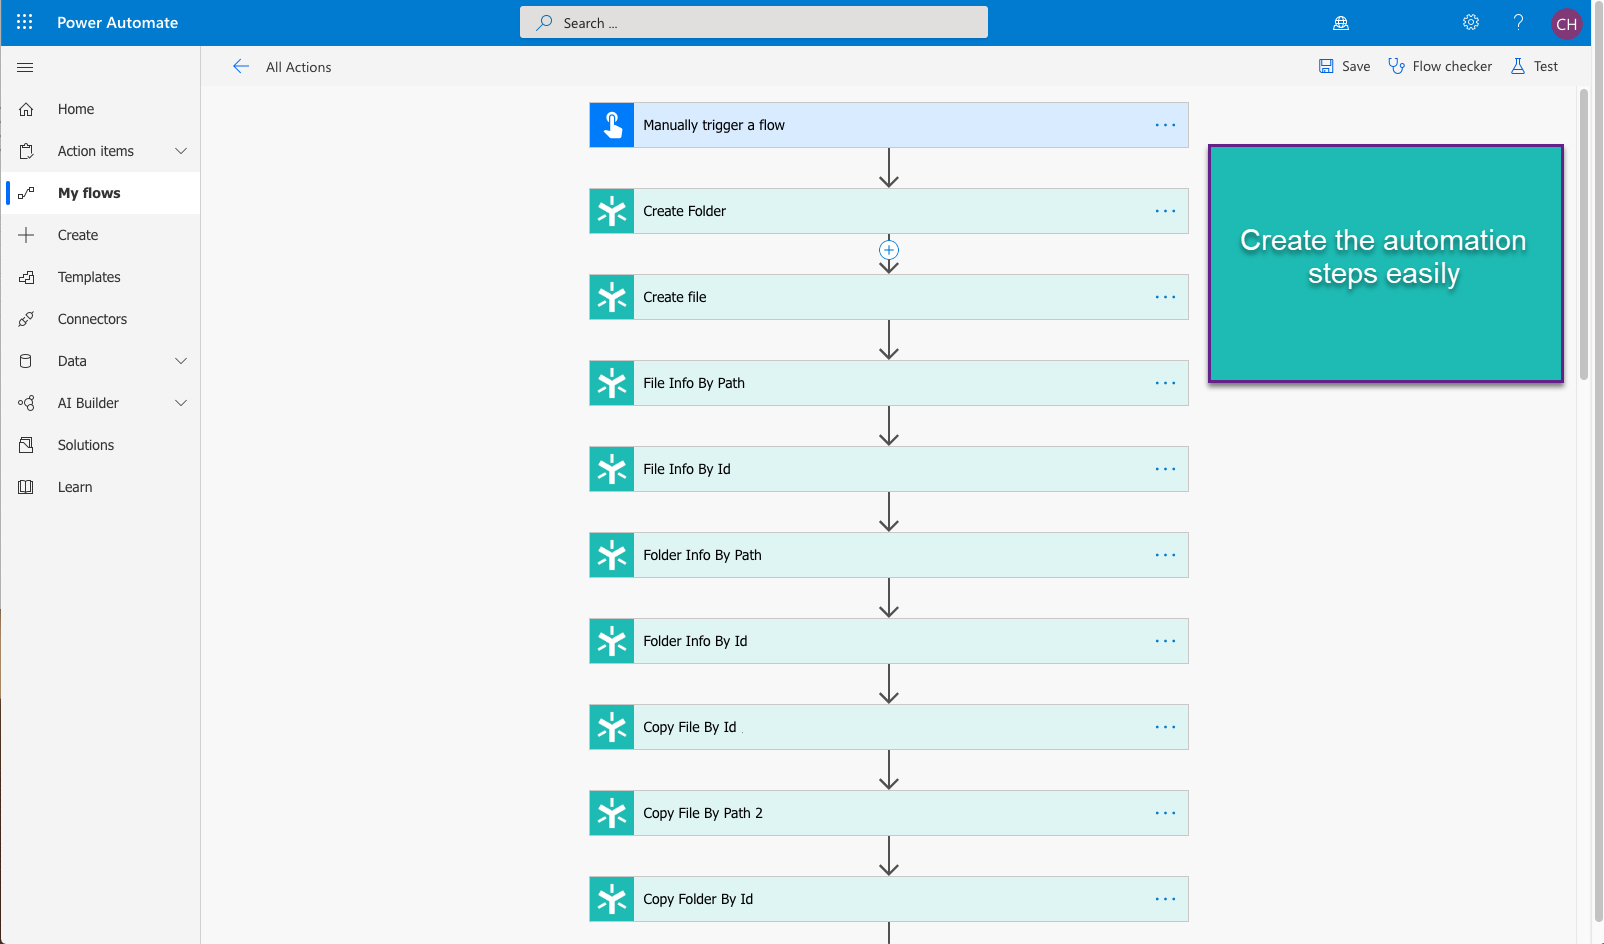Click the back arrow beside All Actions
Screen dimensions: 1604x944
(x=241, y=67)
